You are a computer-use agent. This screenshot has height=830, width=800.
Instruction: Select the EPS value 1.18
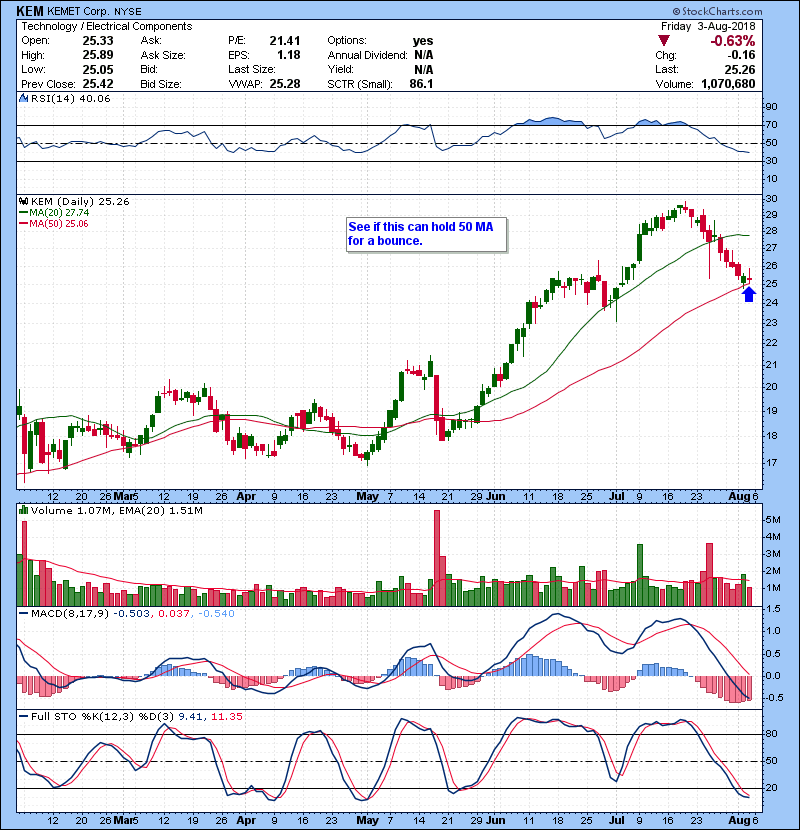point(289,55)
